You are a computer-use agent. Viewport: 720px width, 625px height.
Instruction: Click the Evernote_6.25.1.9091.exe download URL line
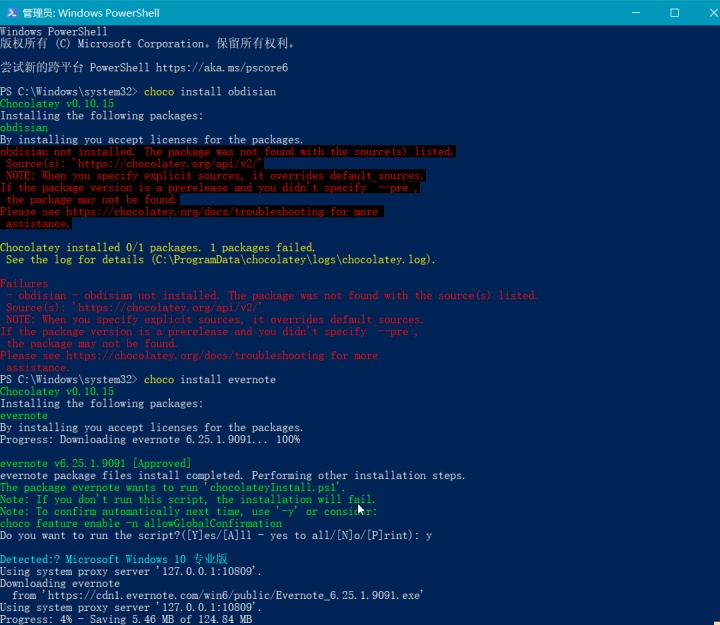pos(218,595)
